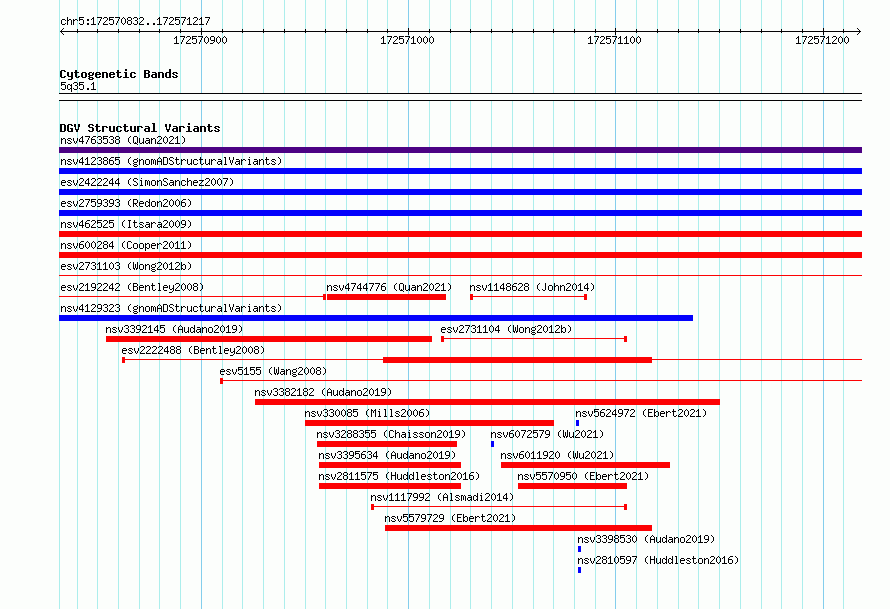This screenshot has height=609, width=890.
Task: Select the nsv1148628 (John2014) variant label
Action: coord(532,287)
